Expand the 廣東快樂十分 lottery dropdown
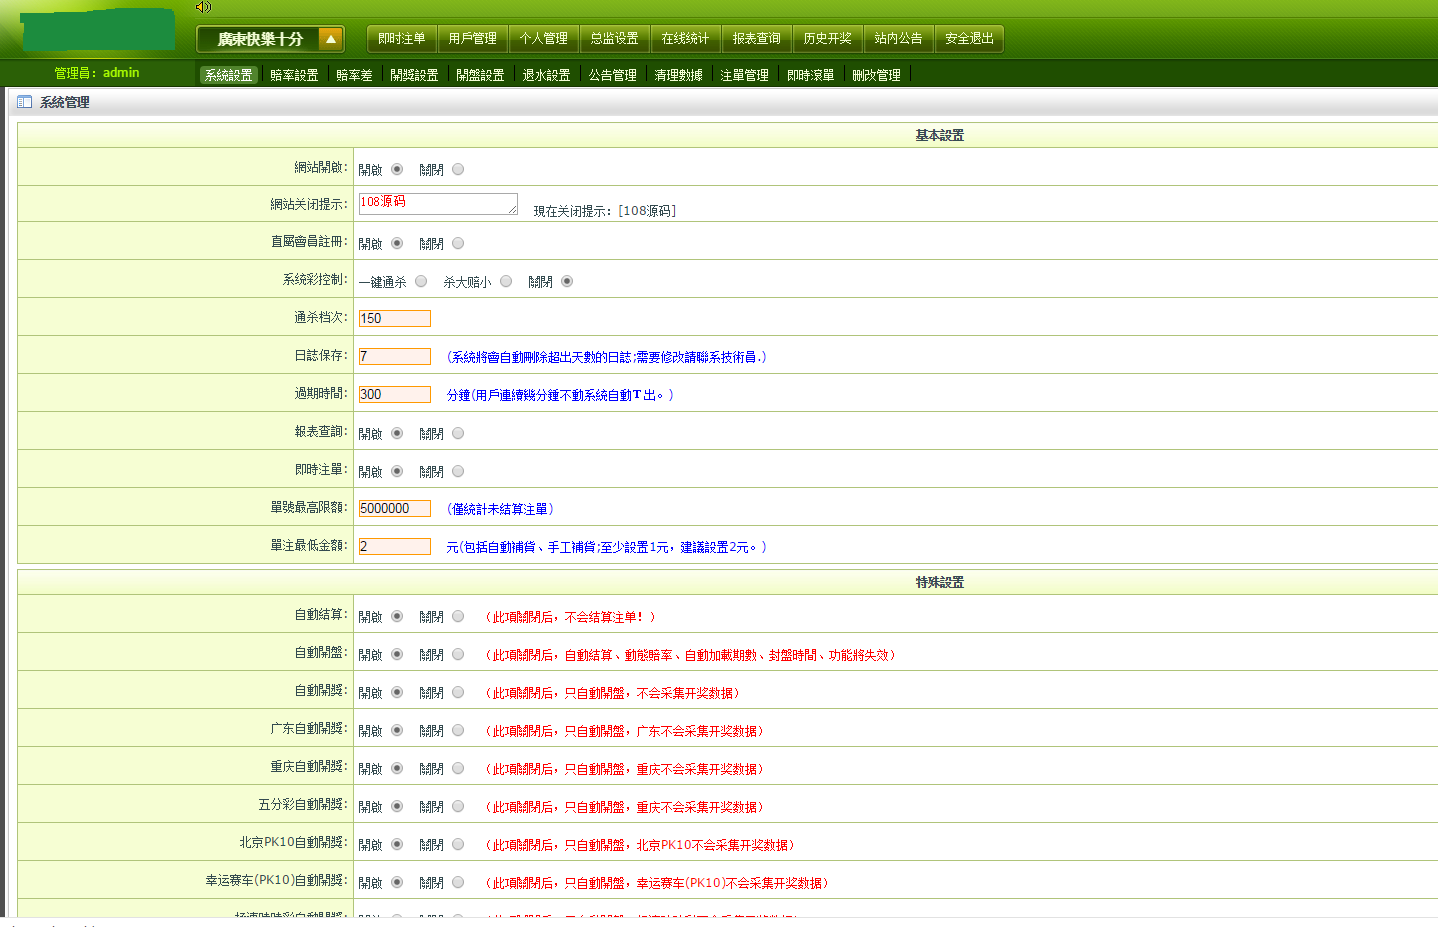This screenshot has height=927, width=1438. click(330, 38)
